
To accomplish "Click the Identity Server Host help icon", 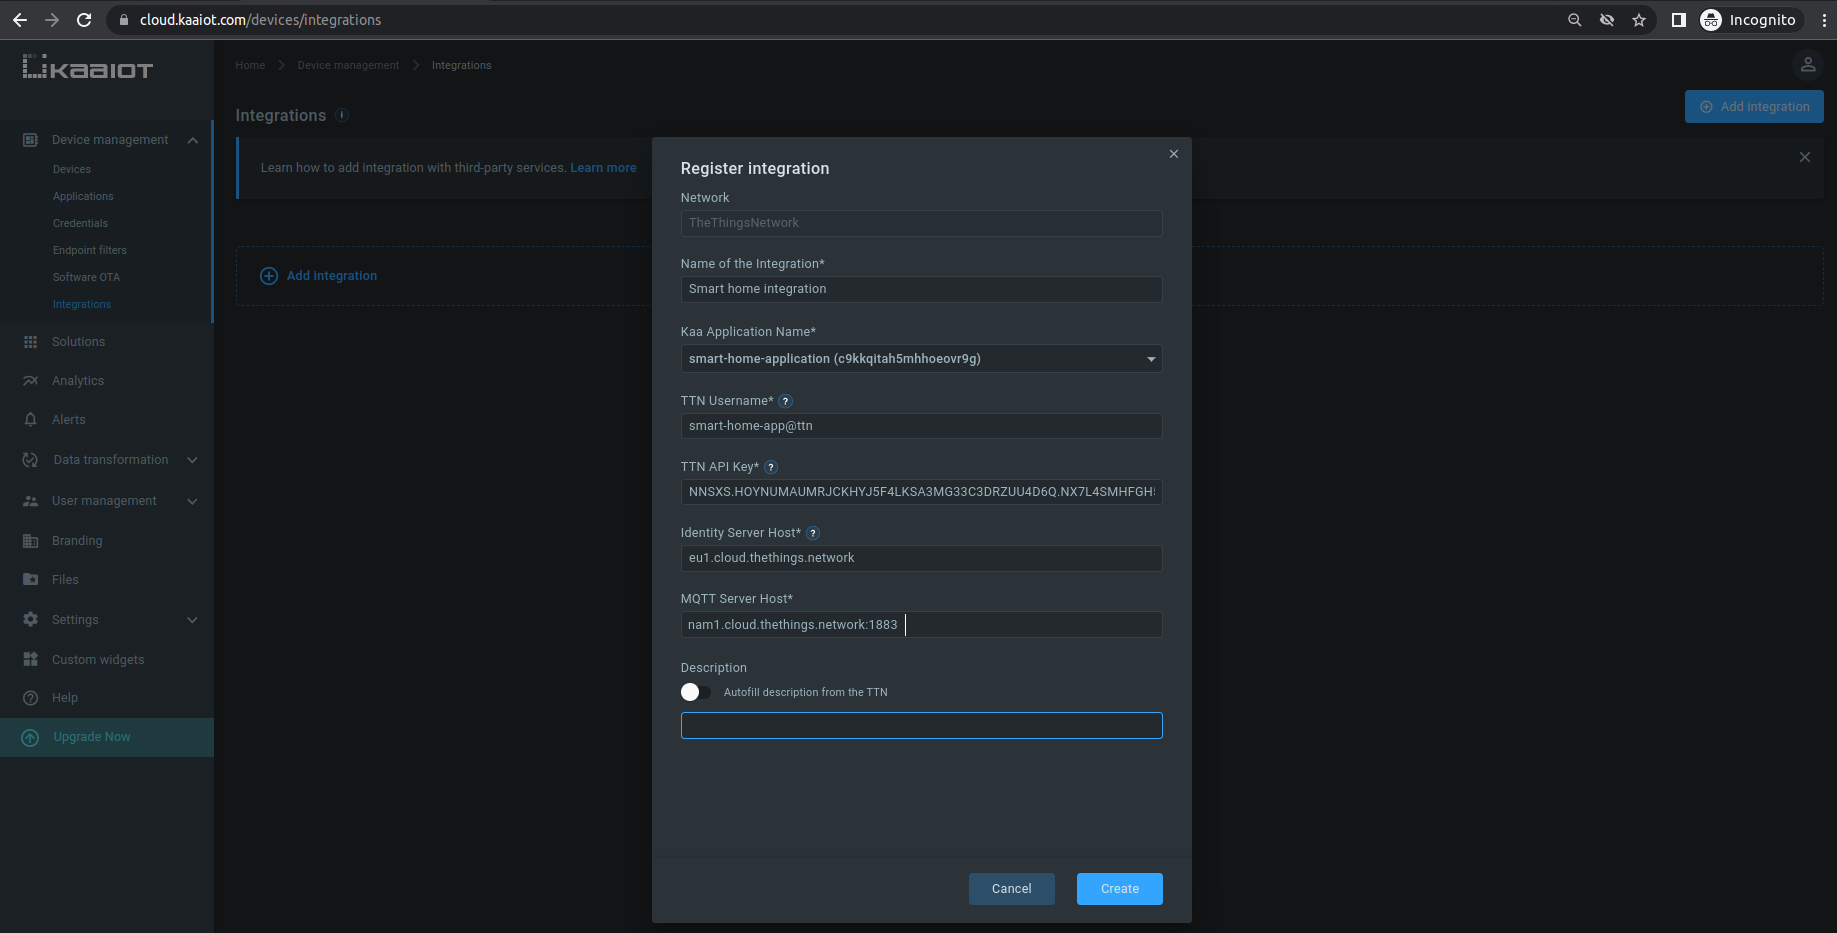I will point(813,533).
